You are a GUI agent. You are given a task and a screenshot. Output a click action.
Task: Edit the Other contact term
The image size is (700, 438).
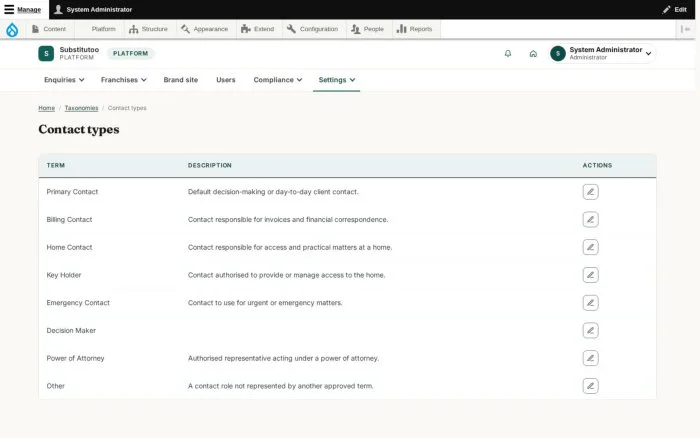(590, 386)
